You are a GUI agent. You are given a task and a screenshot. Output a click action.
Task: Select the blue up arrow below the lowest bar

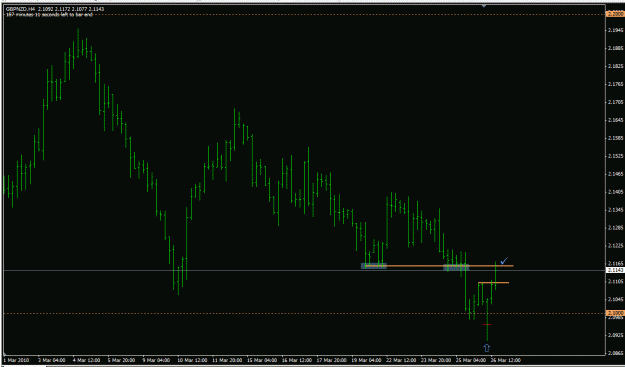pyautogui.click(x=487, y=348)
